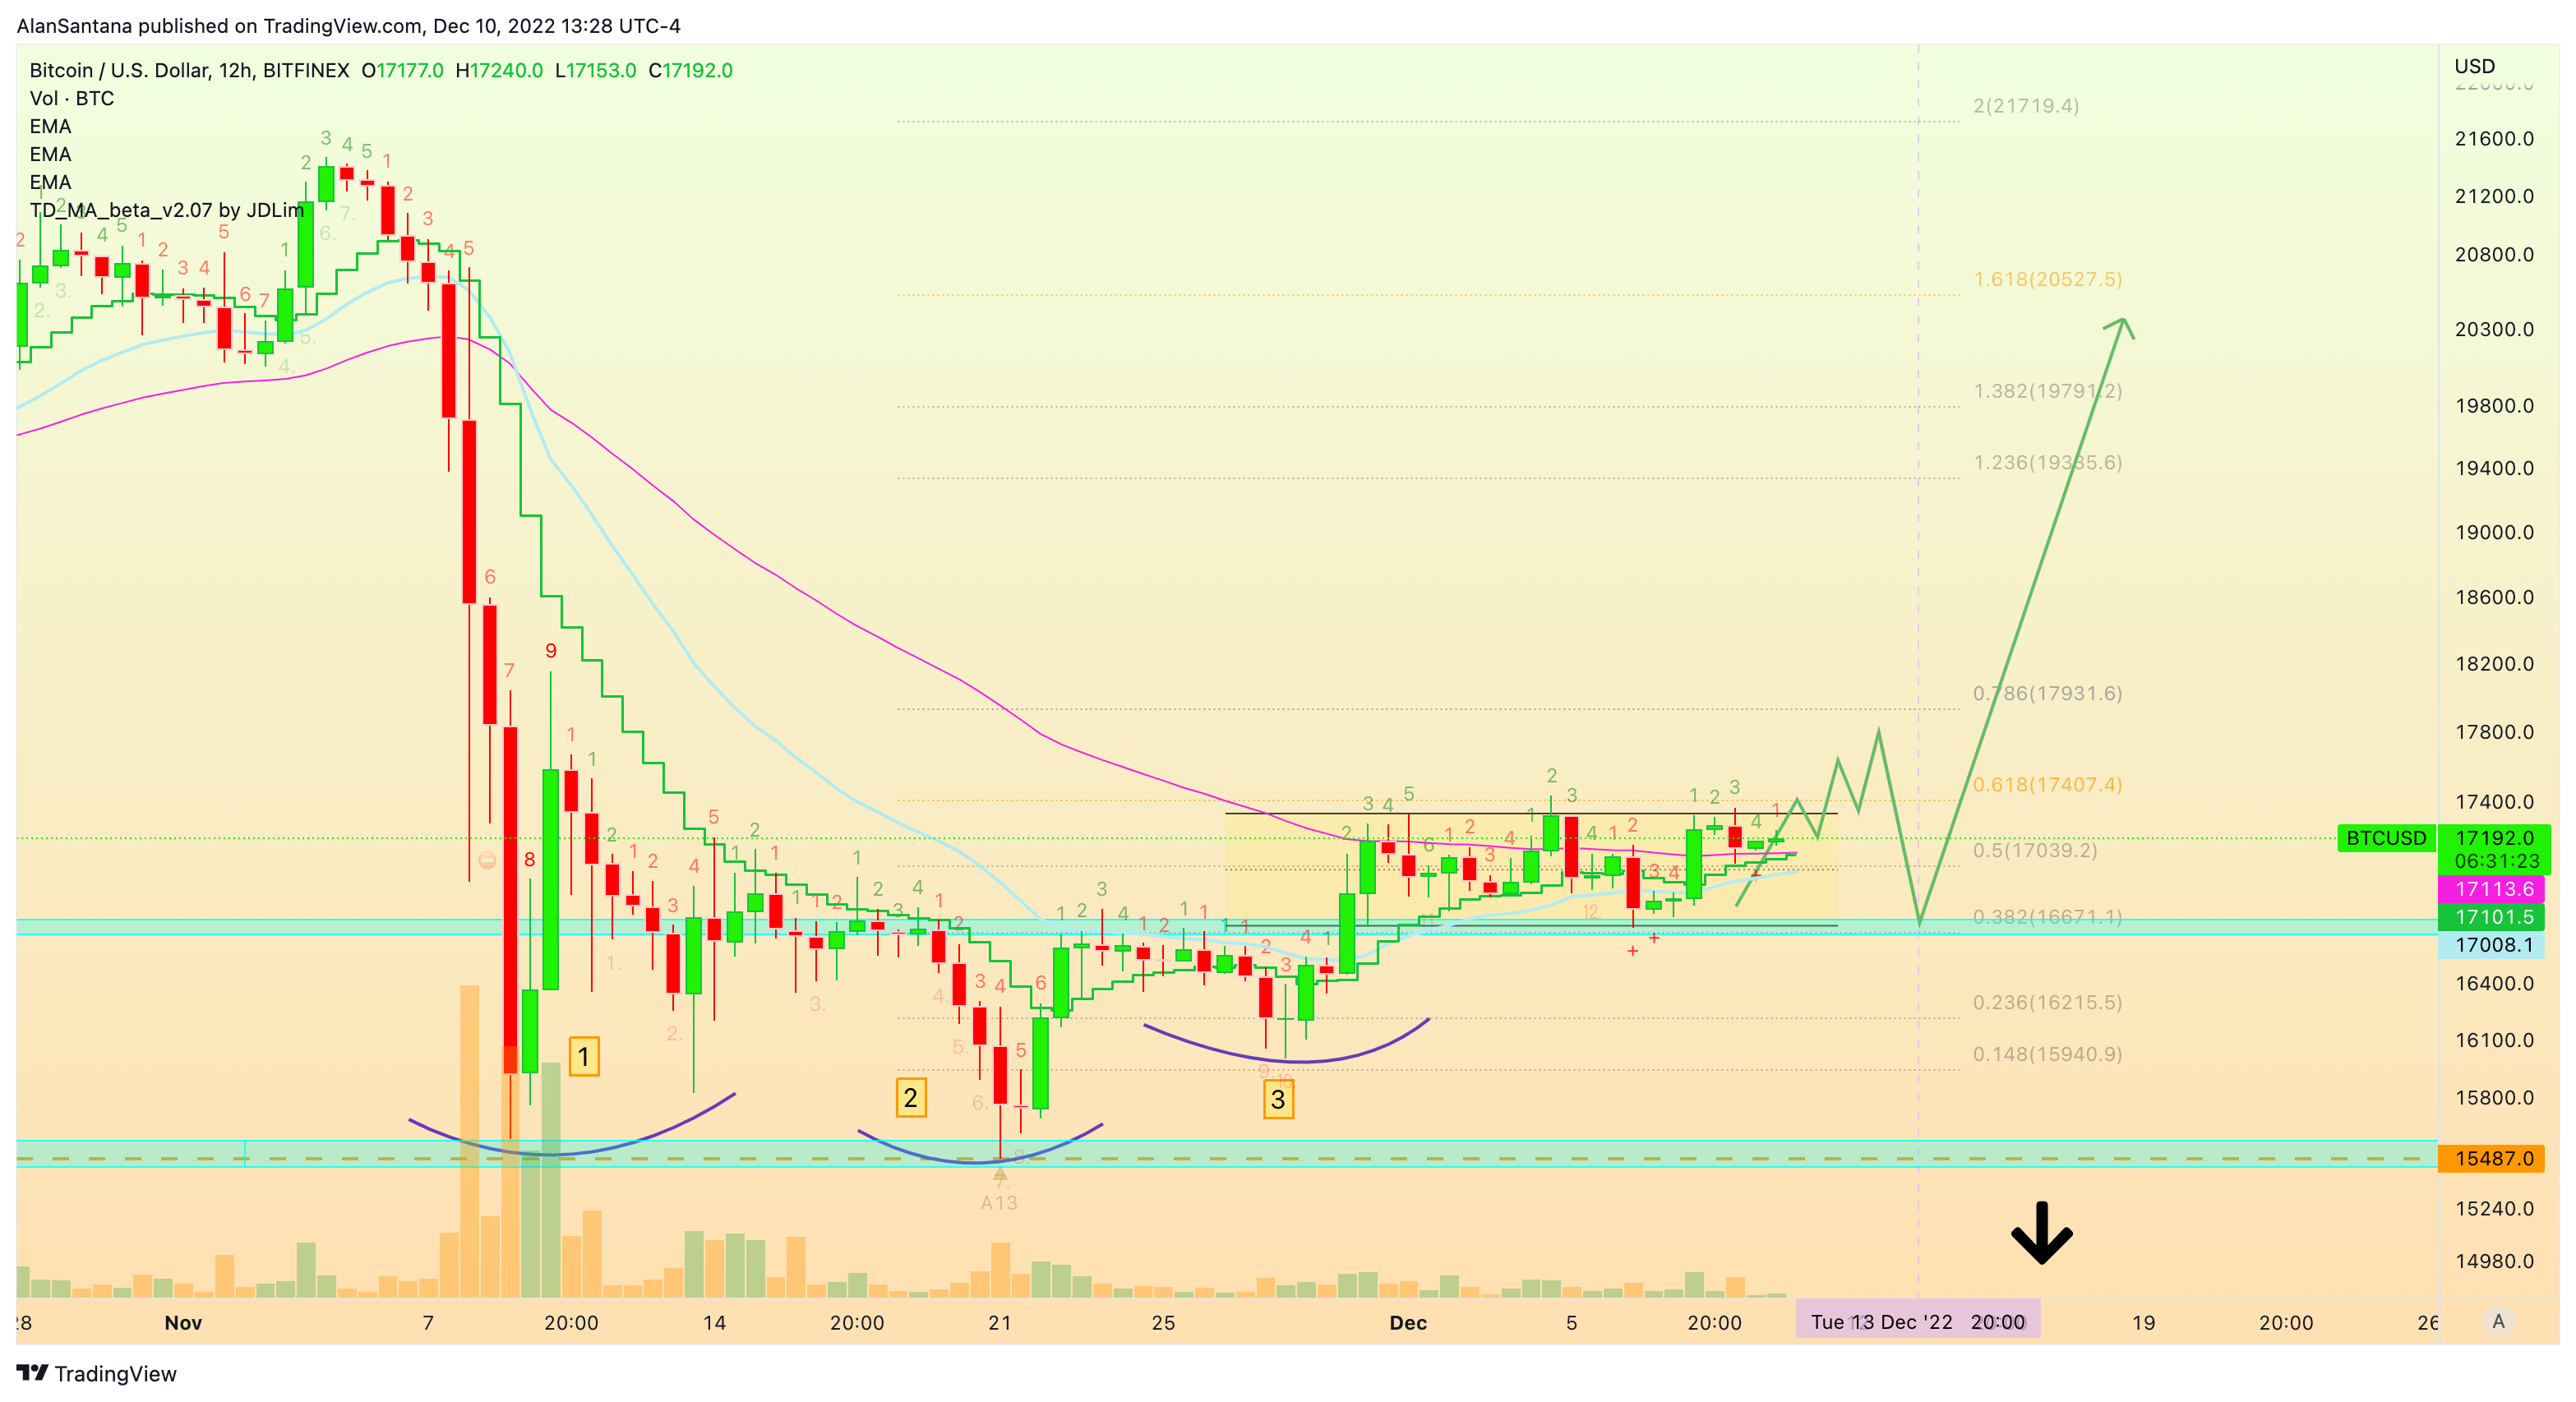This screenshot has width=2576, height=1402.
Task: Select the Fib label 0.148(15940.9)
Action: 2047,1054
